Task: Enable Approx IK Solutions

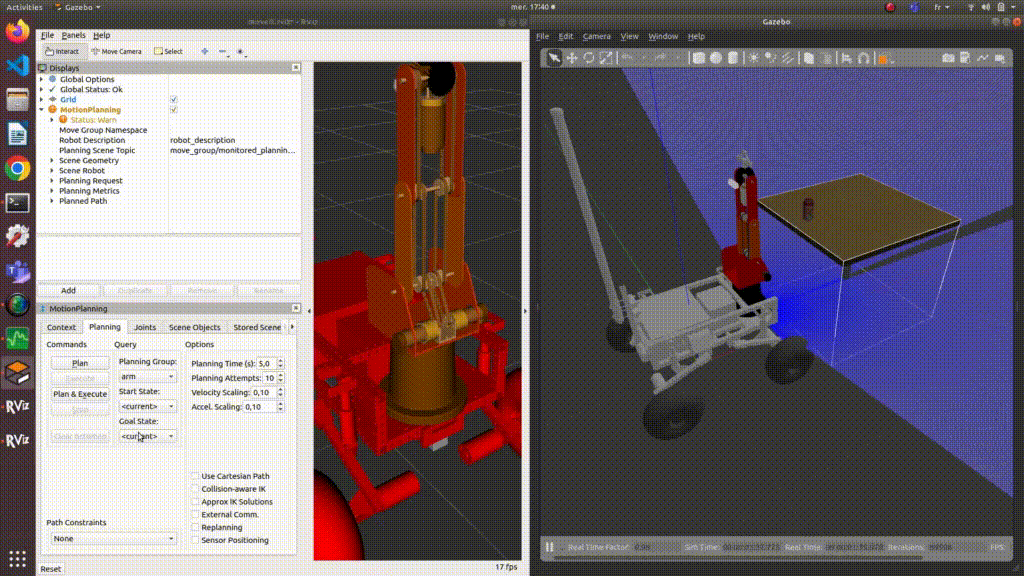Action: [x=195, y=502]
